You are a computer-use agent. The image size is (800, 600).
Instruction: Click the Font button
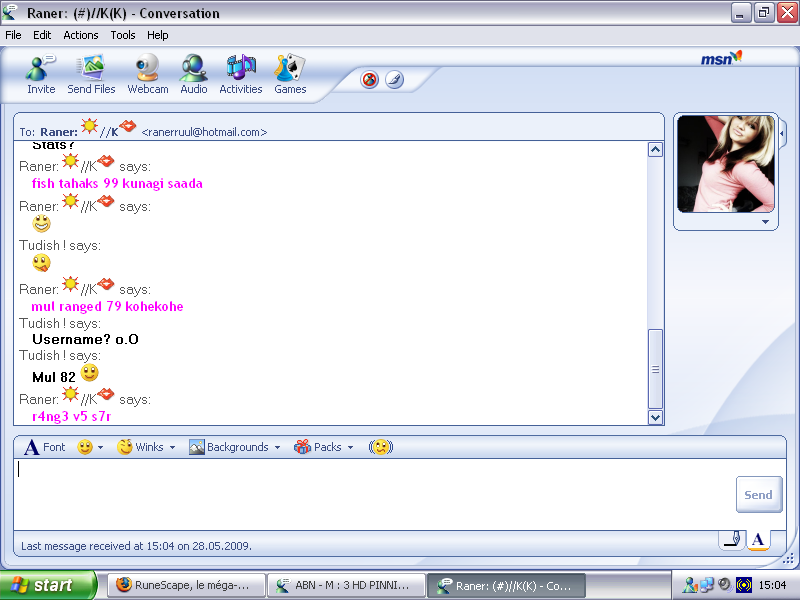45,447
